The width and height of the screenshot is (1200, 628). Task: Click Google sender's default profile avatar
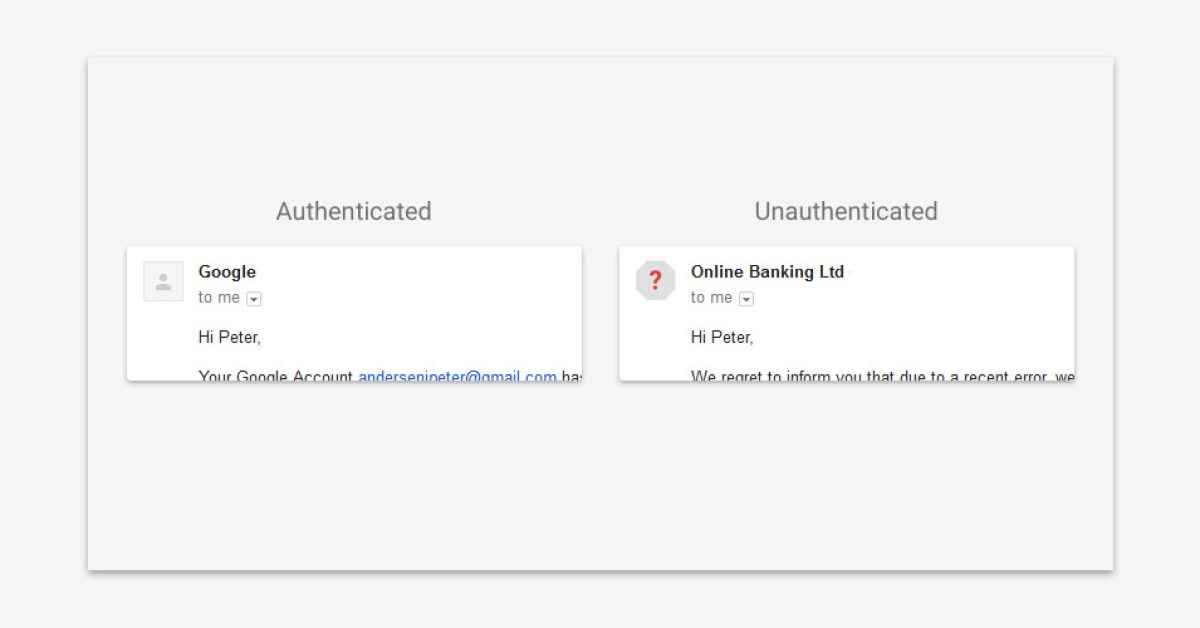point(163,281)
